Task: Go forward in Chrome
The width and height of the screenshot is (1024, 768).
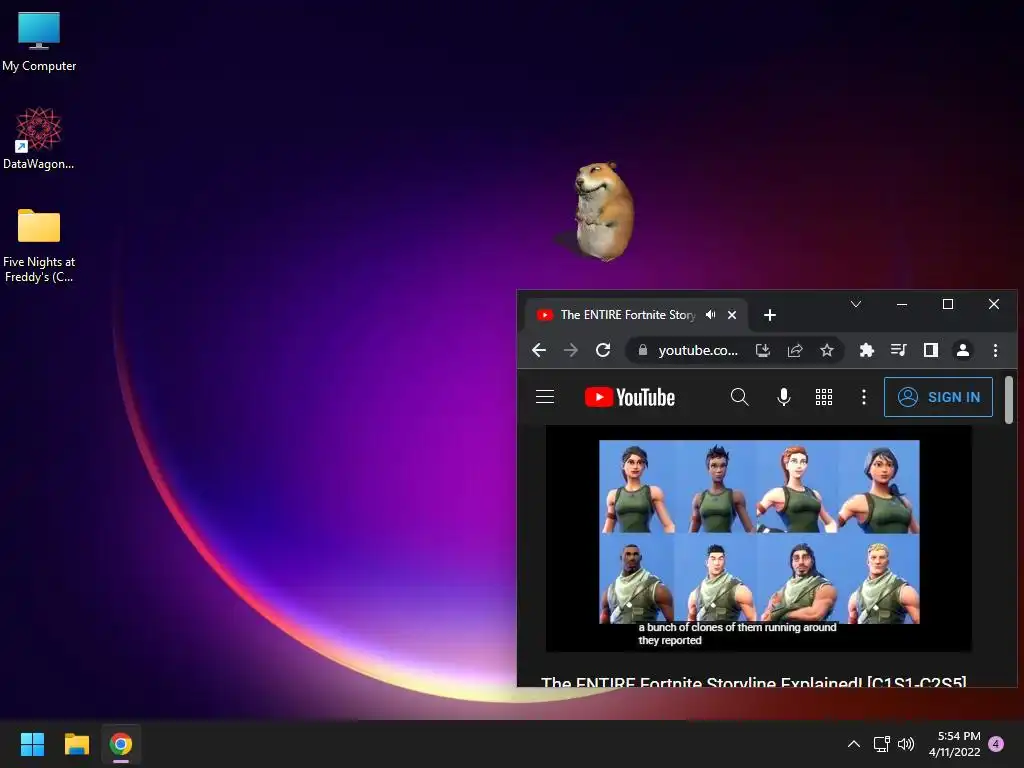Action: [x=571, y=350]
